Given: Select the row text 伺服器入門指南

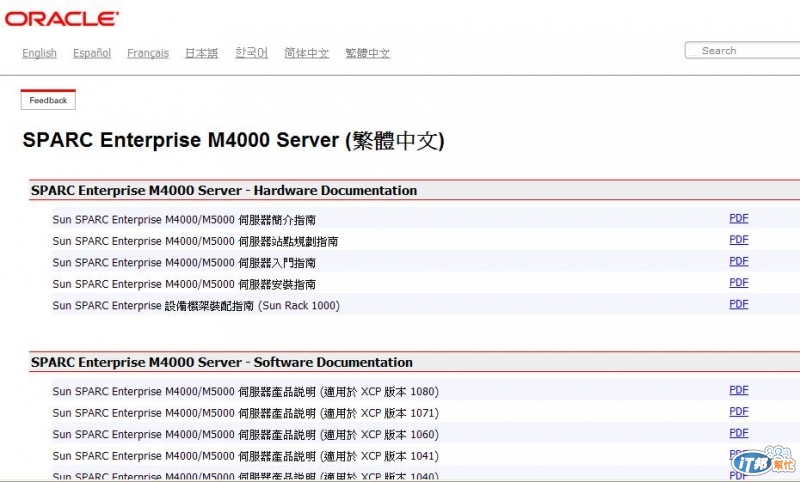Looking at the screenshot, I should tap(184, 263).
